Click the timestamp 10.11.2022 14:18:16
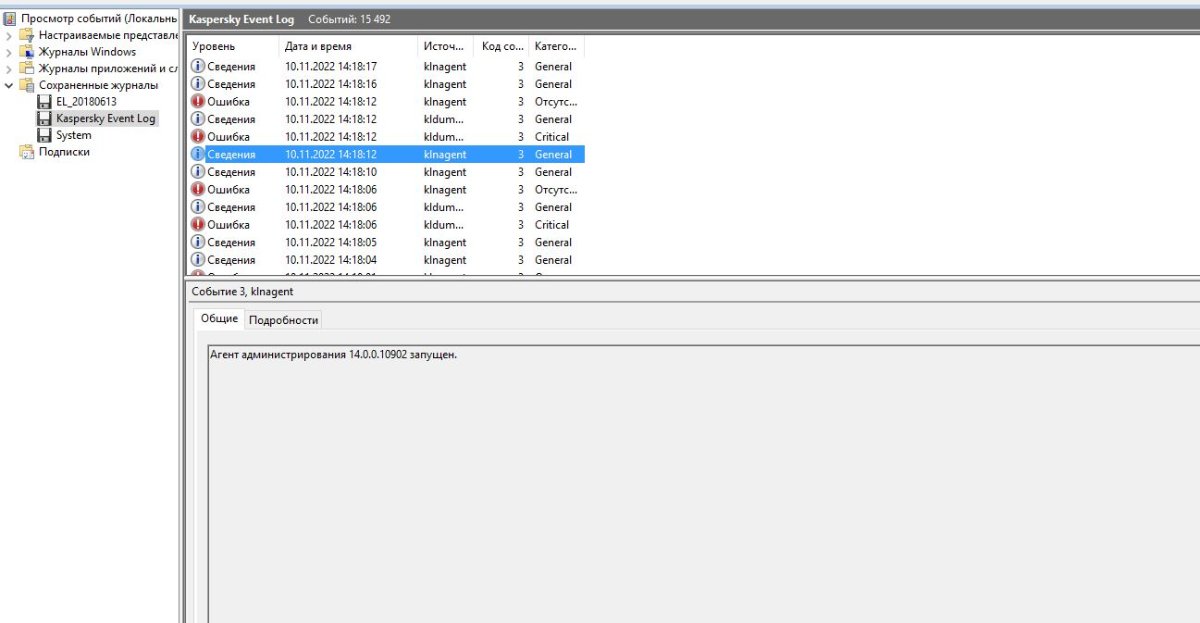 pos(331,84)
